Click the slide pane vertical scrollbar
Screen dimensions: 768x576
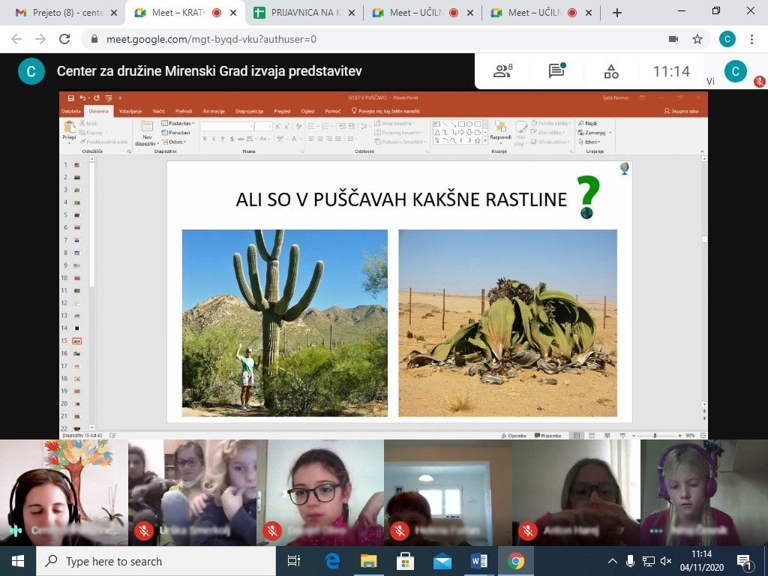click(705, 282)
